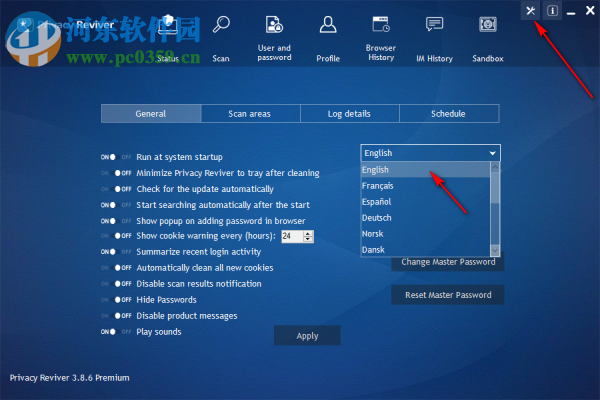This screenshot has width=600, height=400.
Task: Click language list scroll up arrow
Action: coord(495,167)
